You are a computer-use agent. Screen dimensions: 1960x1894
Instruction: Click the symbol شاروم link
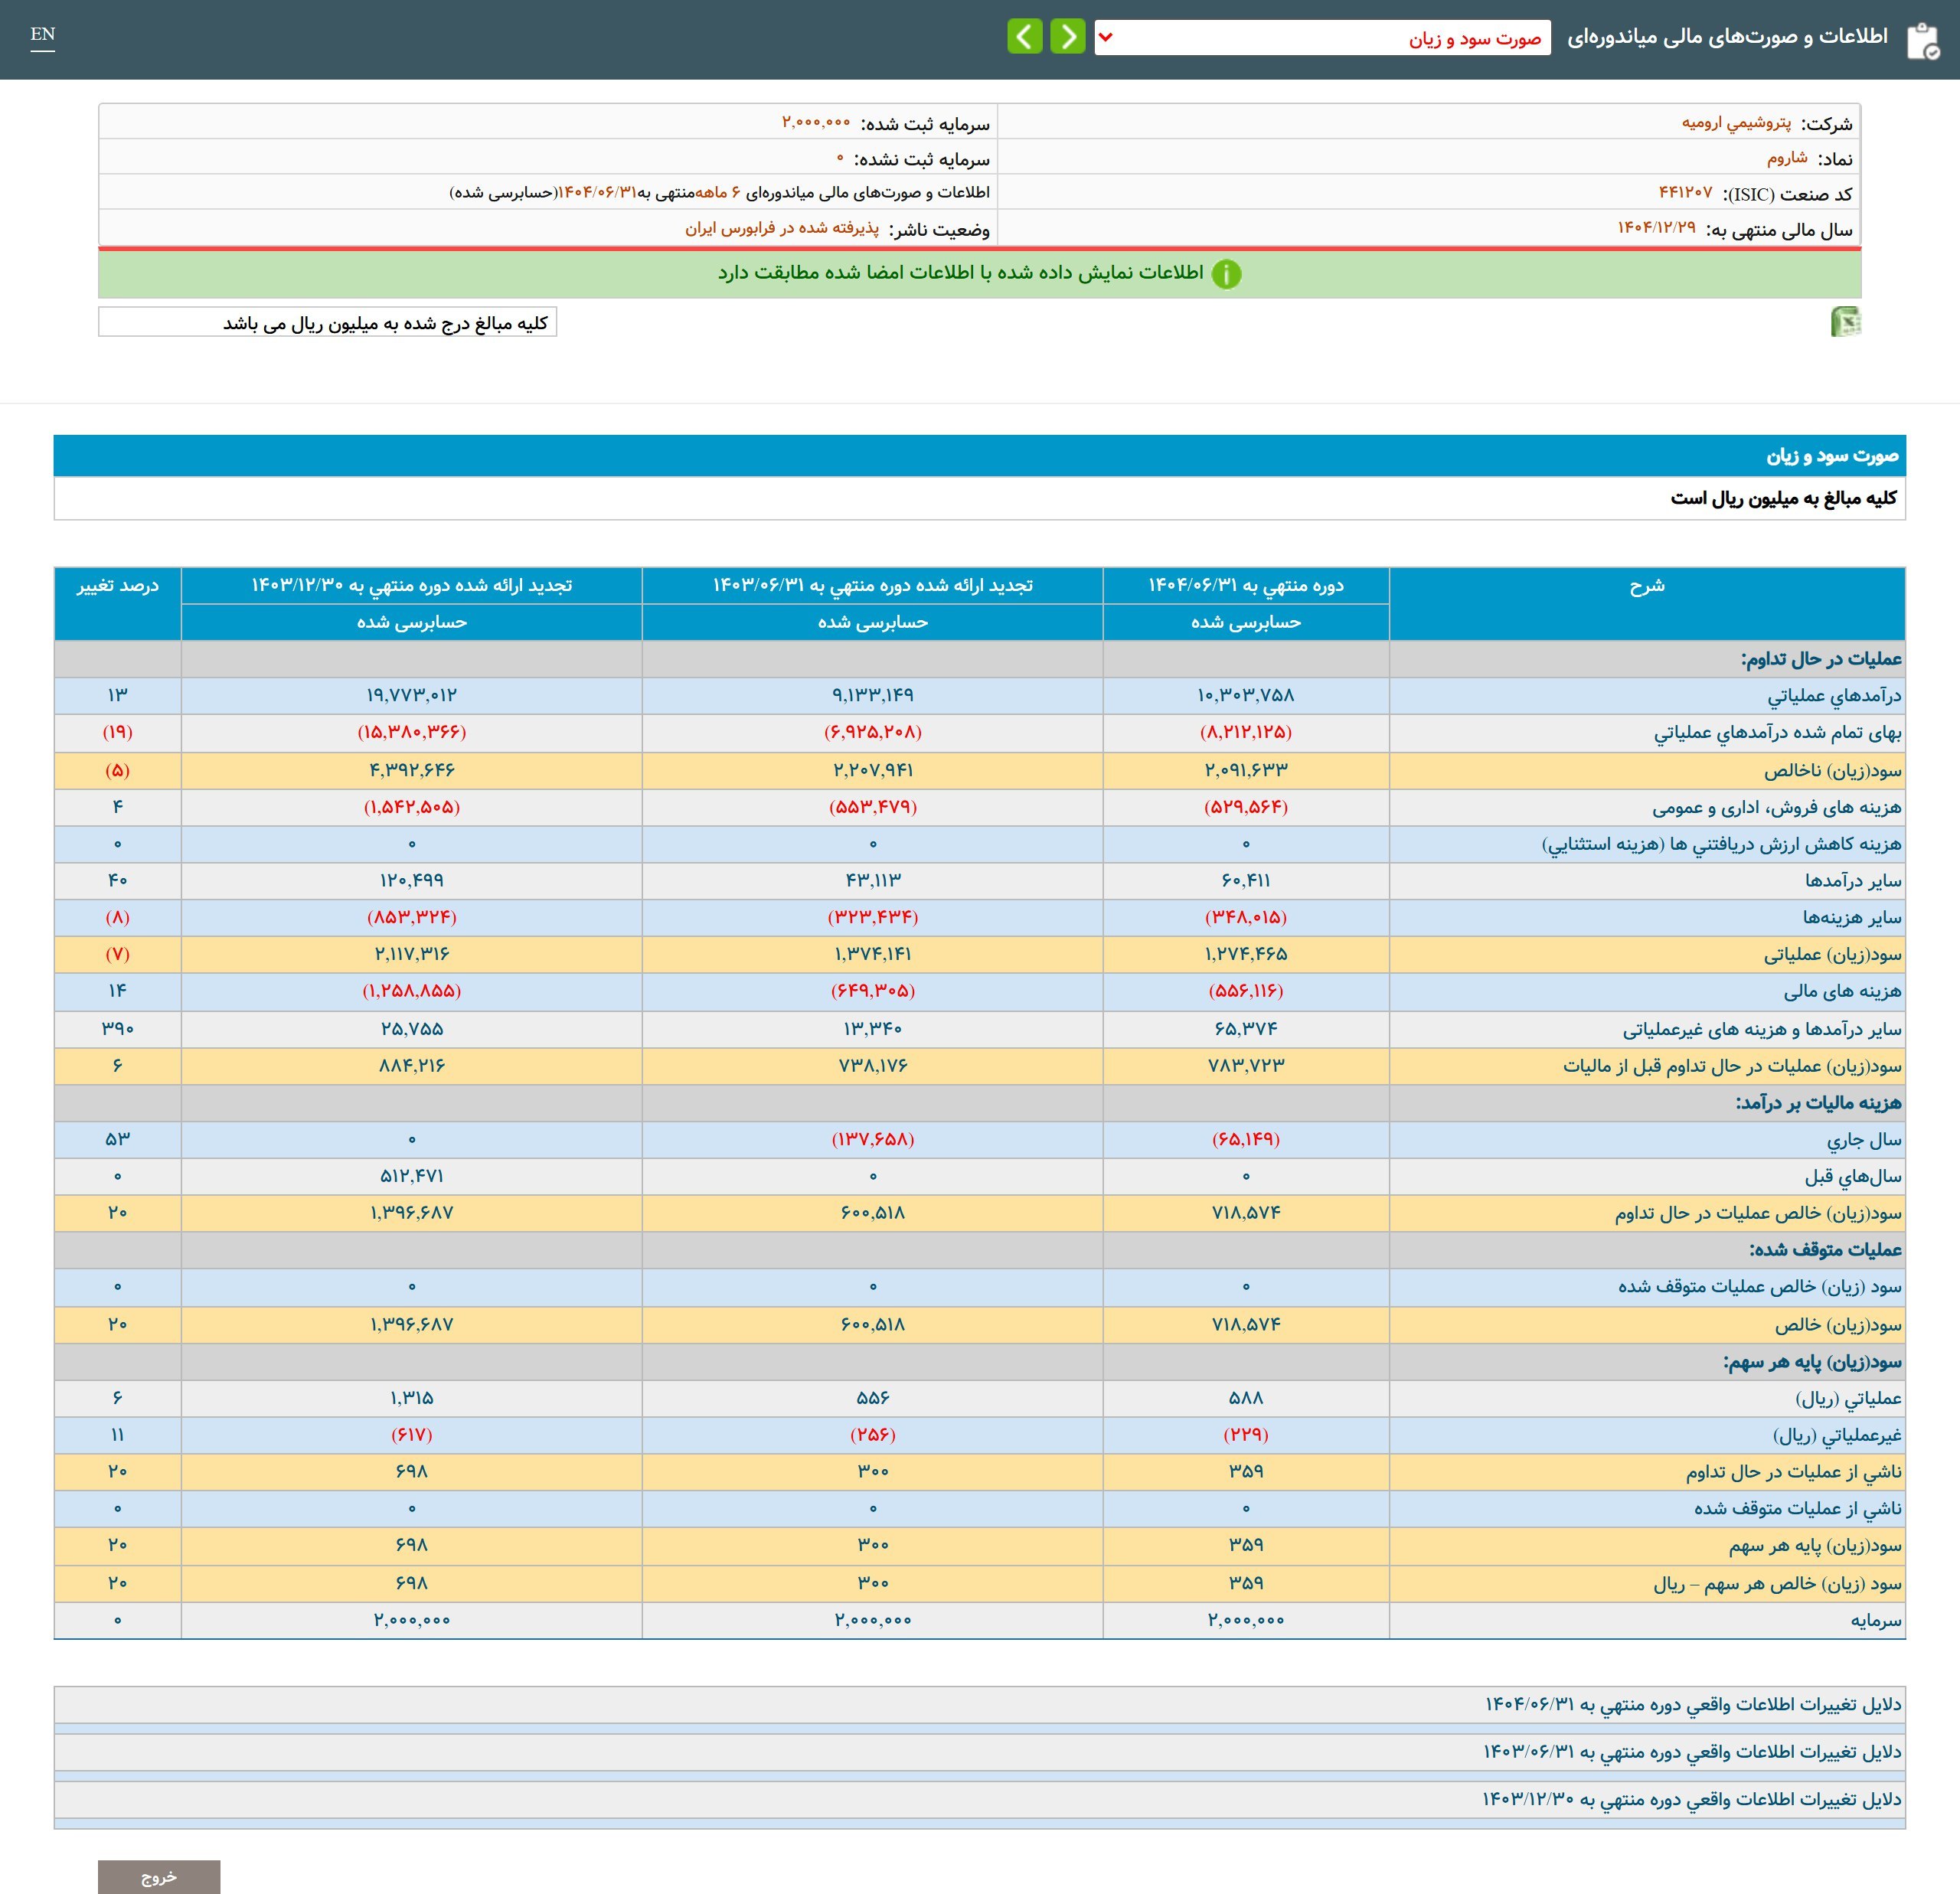(x=1787, y=158)
